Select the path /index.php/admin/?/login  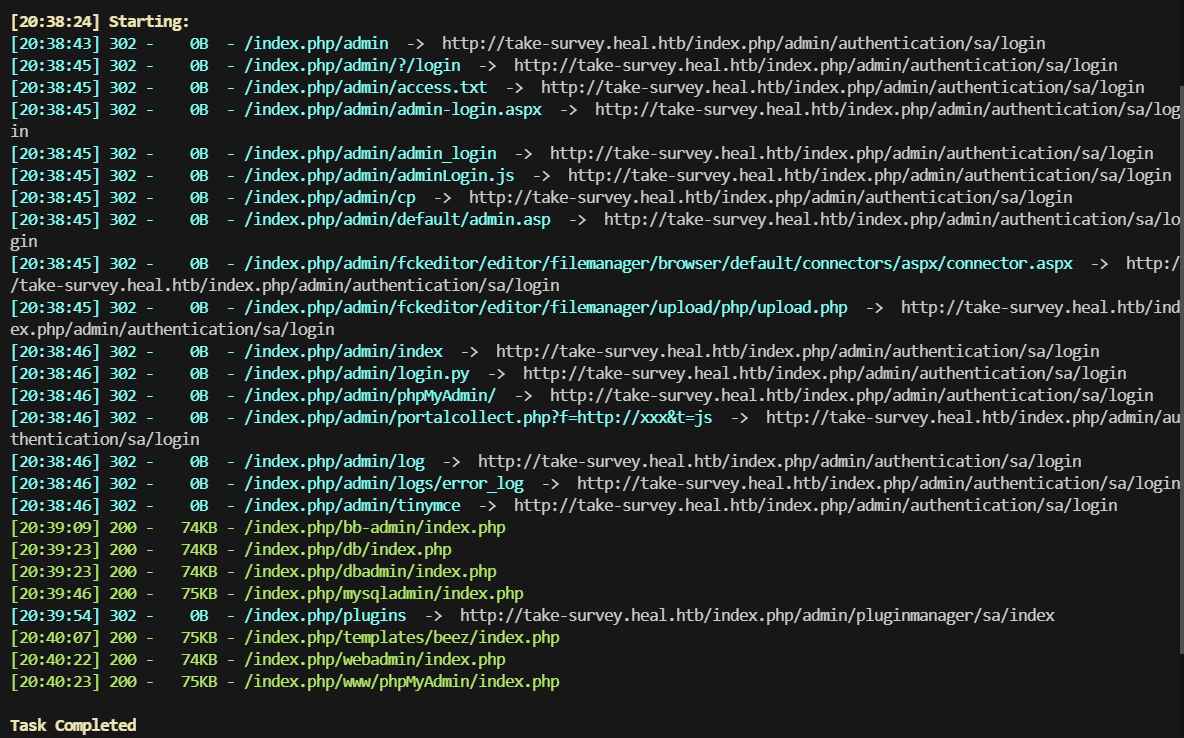(352, 66)
